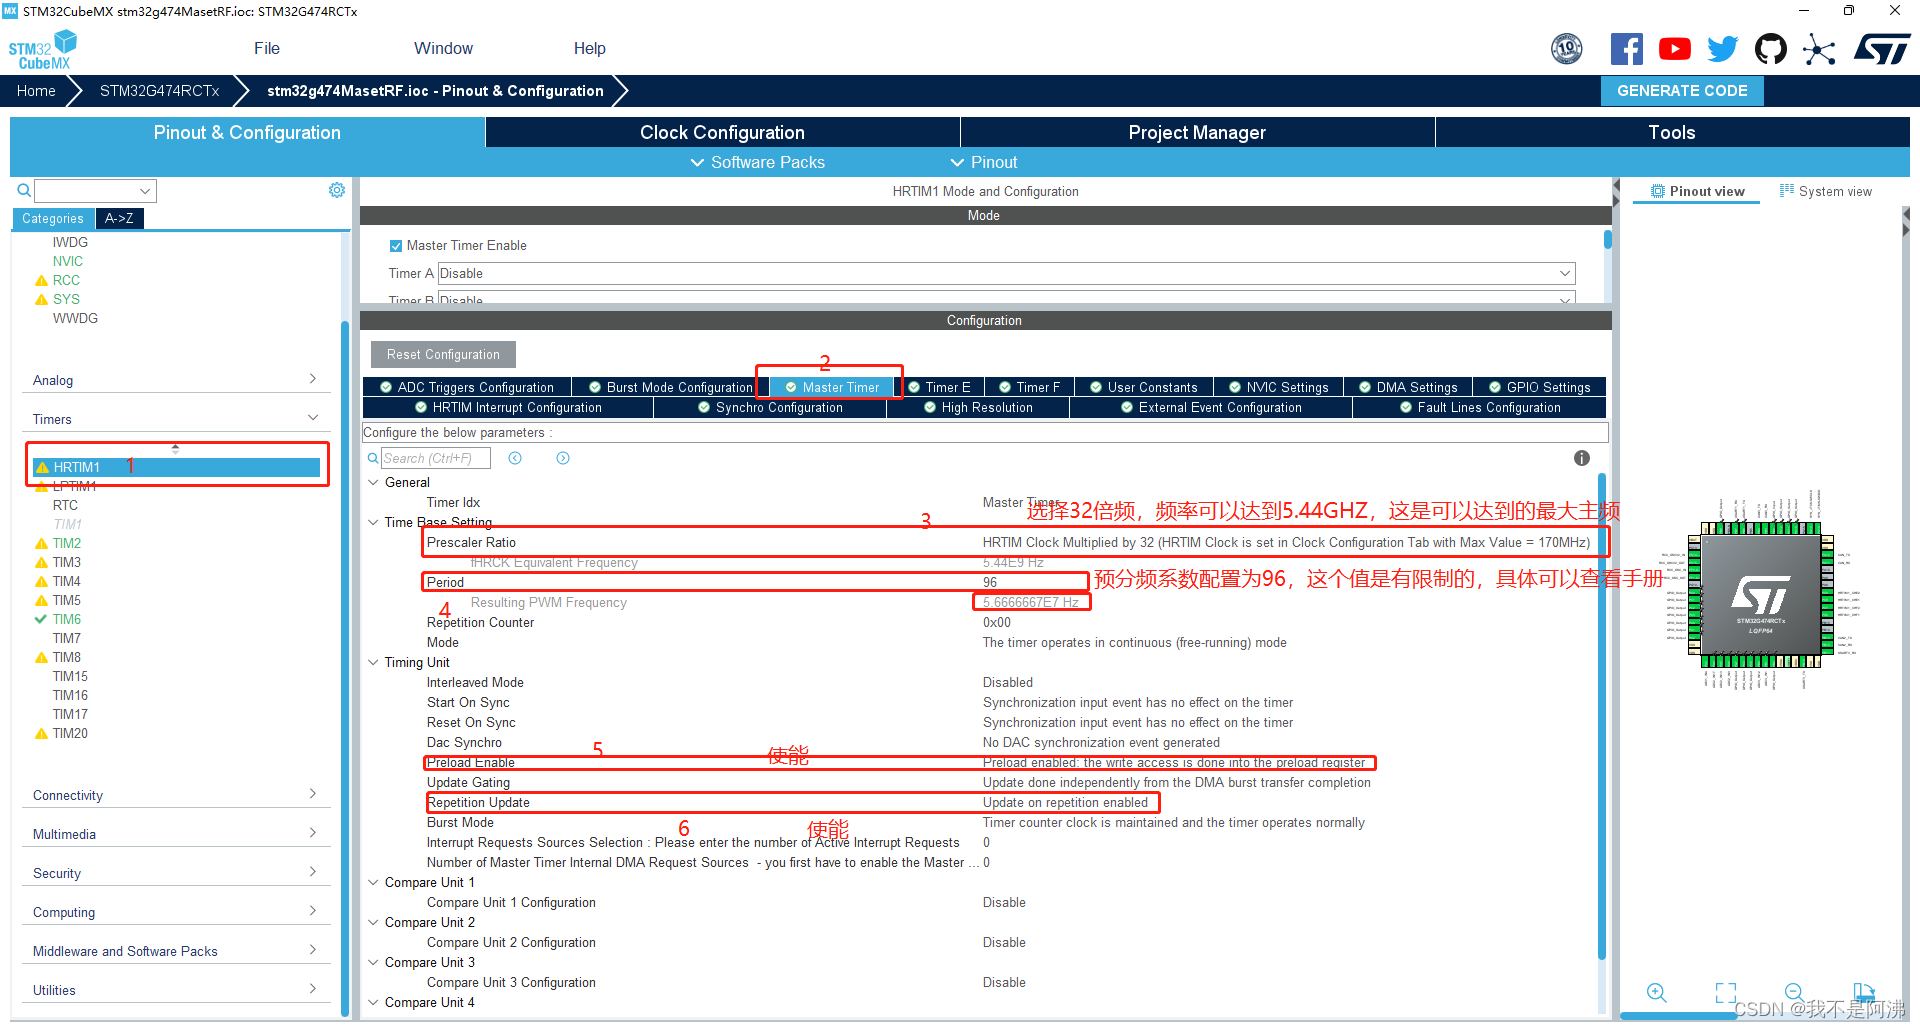Click the peripheral search magnifier icon

24,190
